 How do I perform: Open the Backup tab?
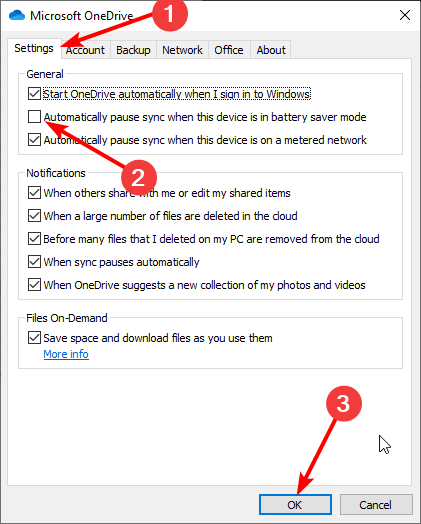(133, 50)
